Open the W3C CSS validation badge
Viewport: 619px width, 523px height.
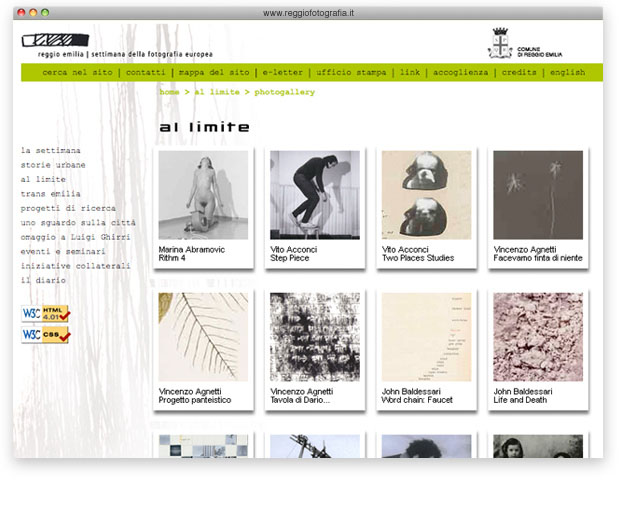[x=45, y=335]
